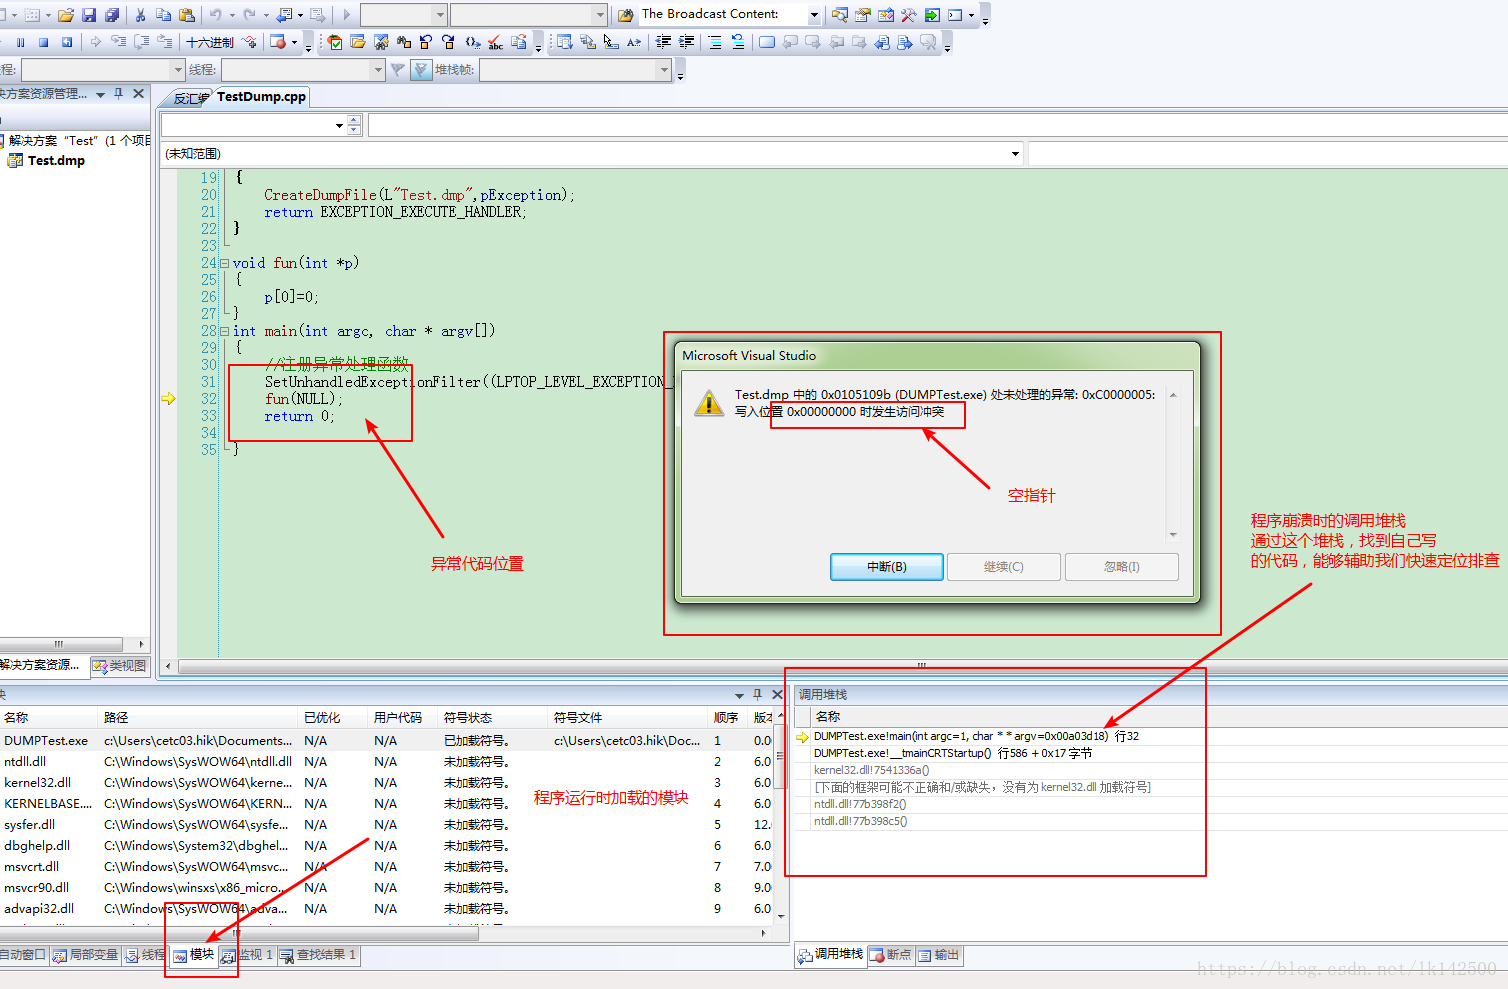Screen dimensions: 1508x989
Task: Click the Redo arrow icon
Action: (249, 15)
